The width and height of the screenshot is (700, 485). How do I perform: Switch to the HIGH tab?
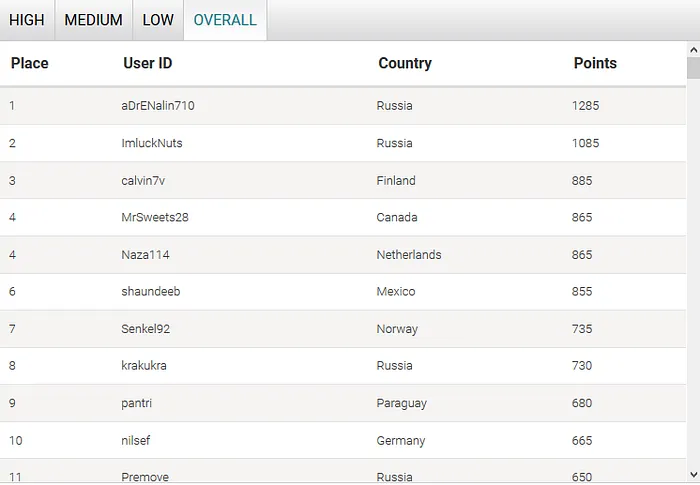click(x=27, y=20)
